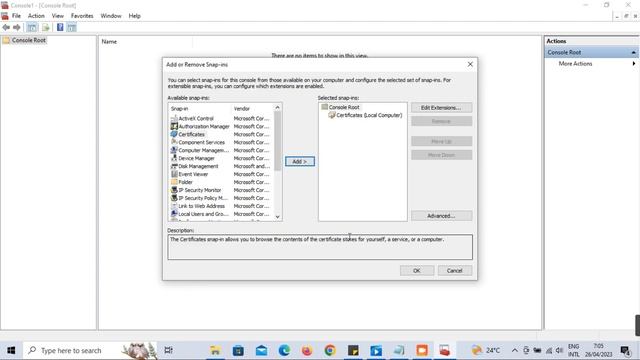Show hidden system tray icons chevron
This screenshot has height=360, width=640.
(x=515, y=350)
